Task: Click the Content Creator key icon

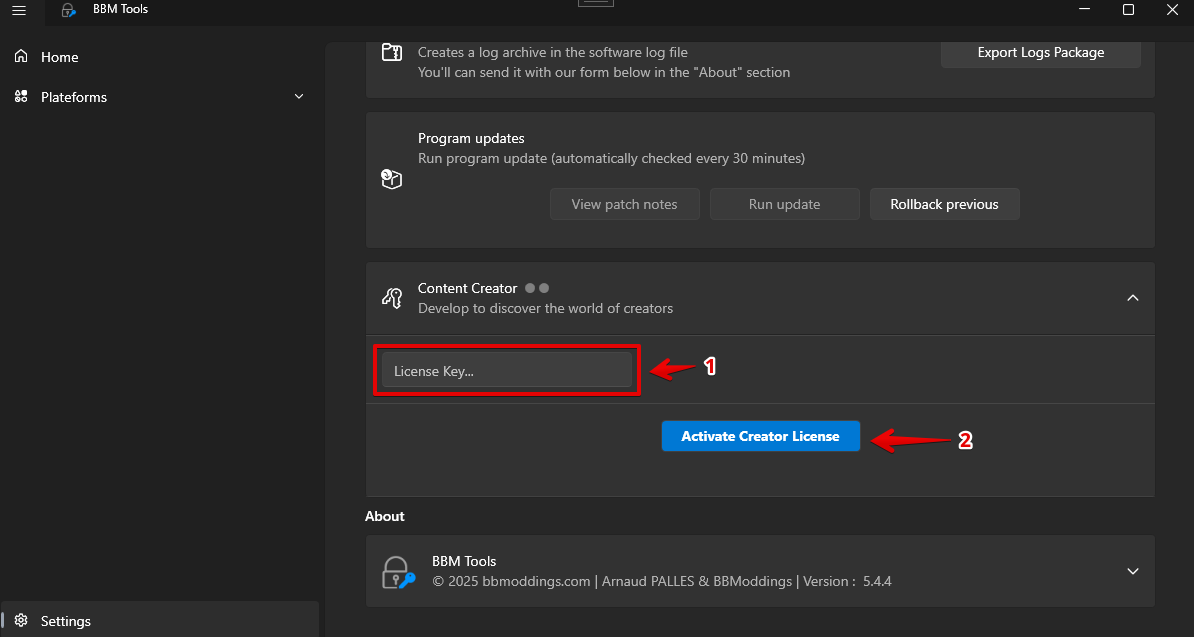Action: click(x=392, y=298)
